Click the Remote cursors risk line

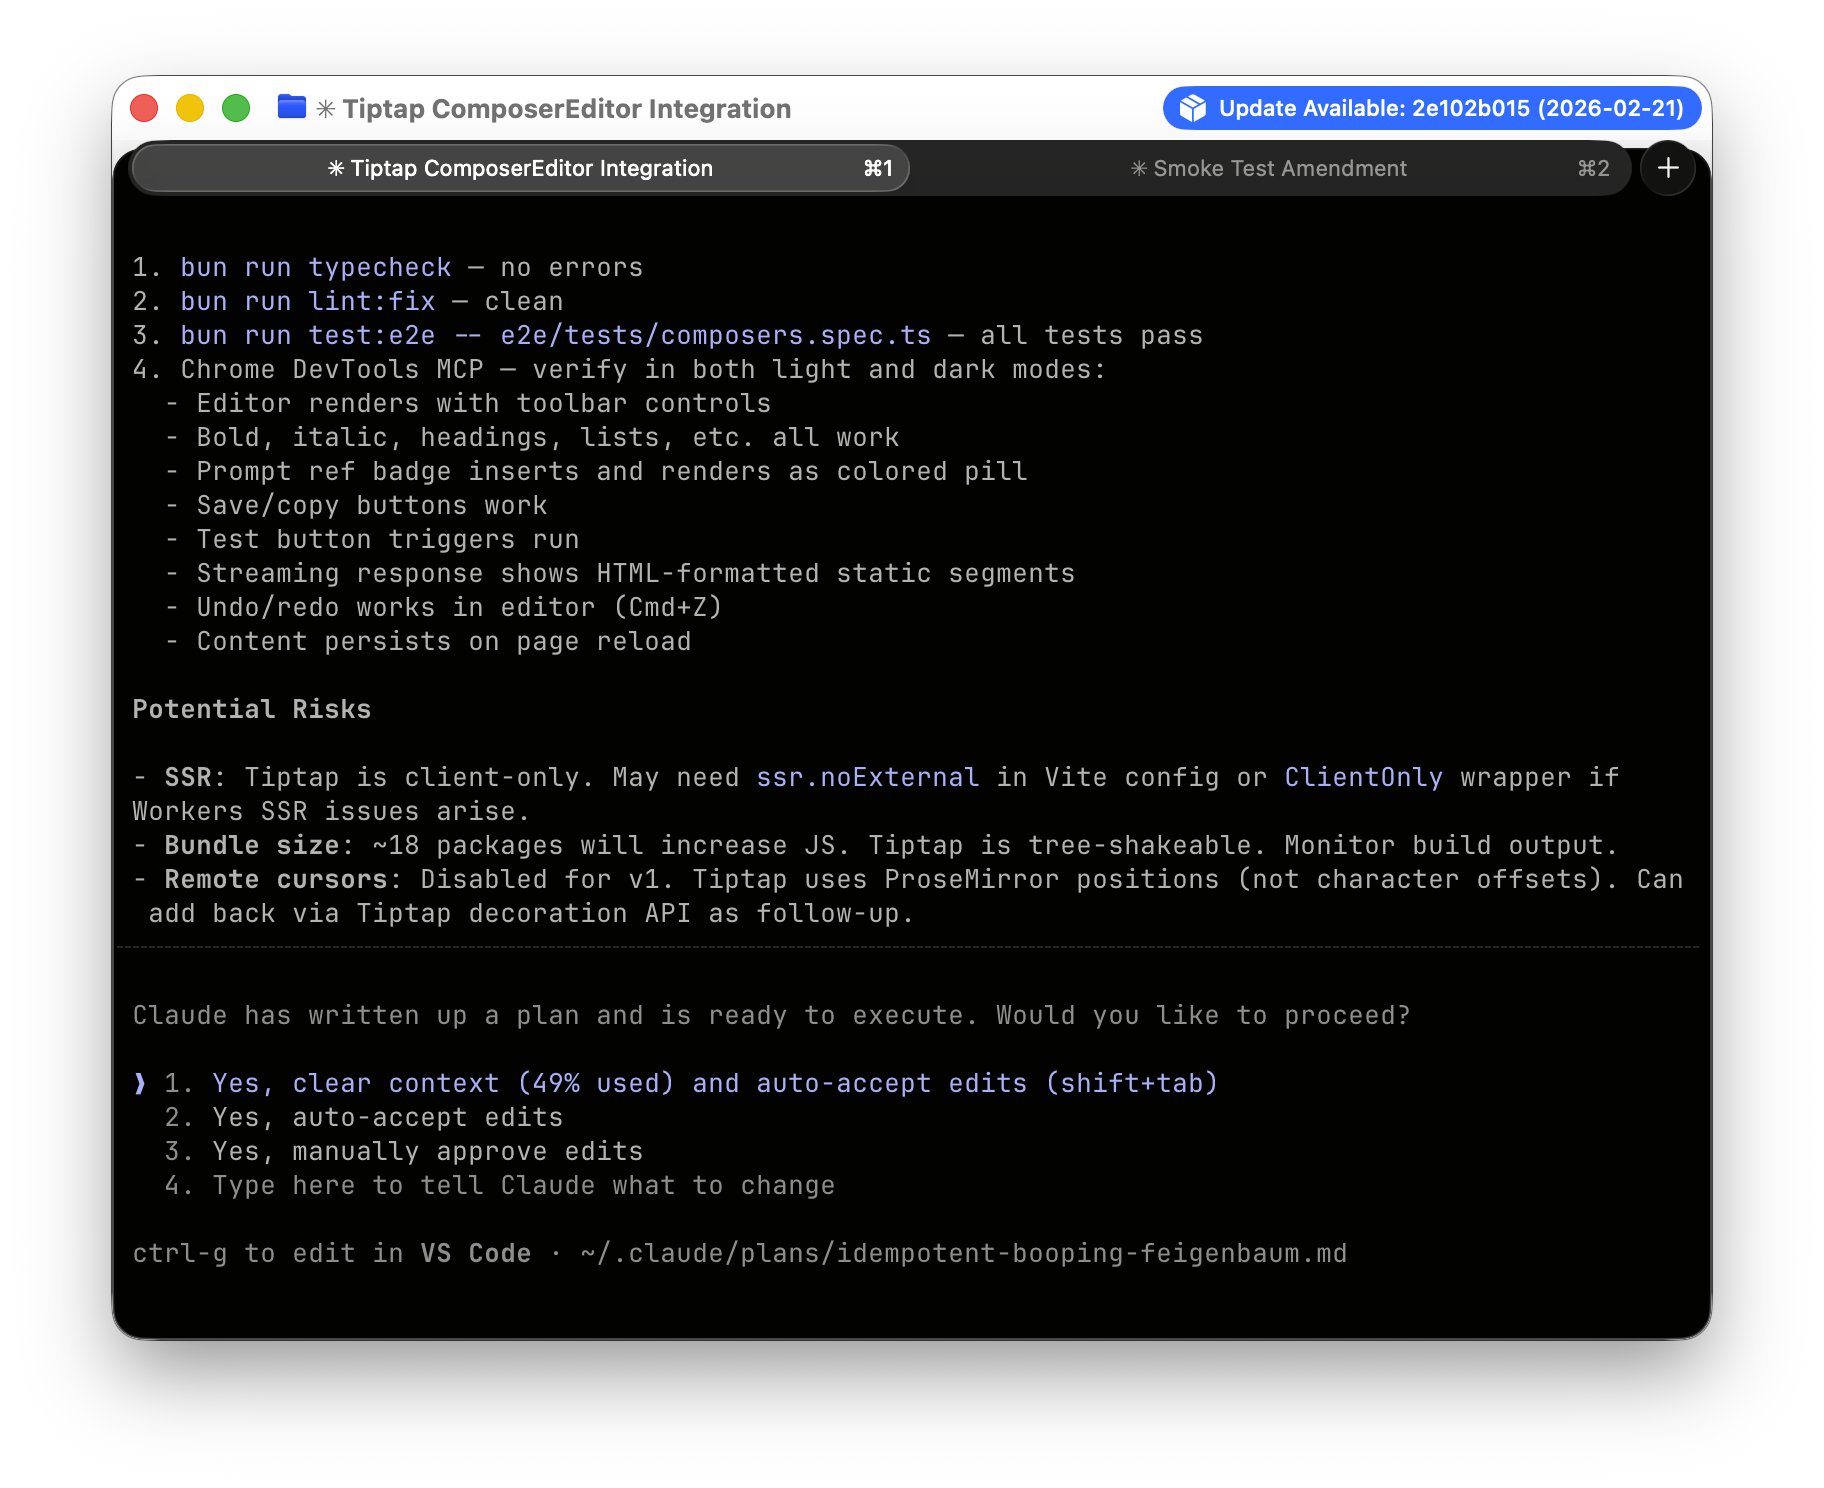(x=908, y=896)
